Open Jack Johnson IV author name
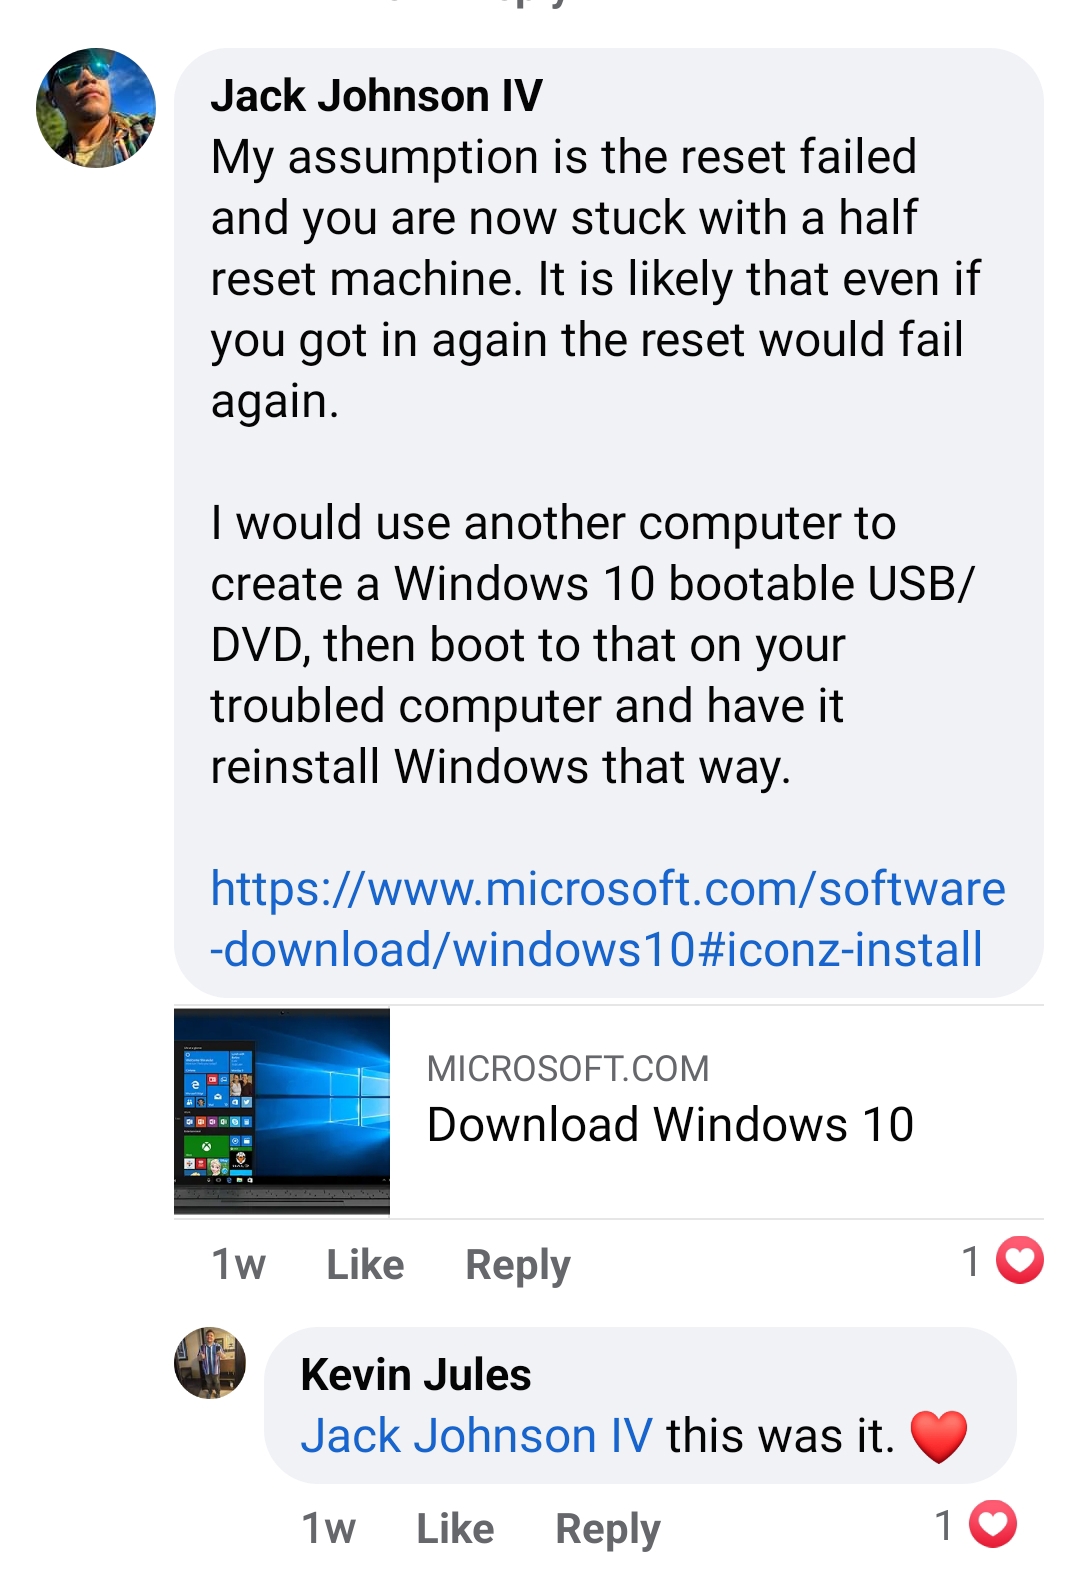Viewport: 1080px width, 1590px height. point(376,96)
